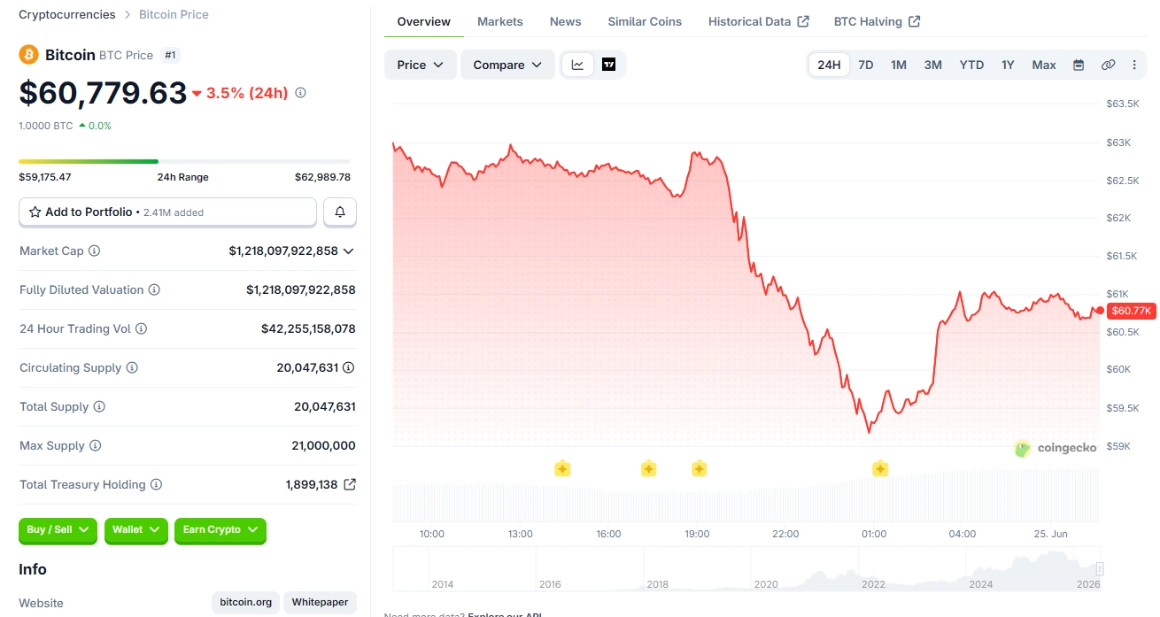Click the bell price alert button
The image size is (1160, 617).
[340, 212]
